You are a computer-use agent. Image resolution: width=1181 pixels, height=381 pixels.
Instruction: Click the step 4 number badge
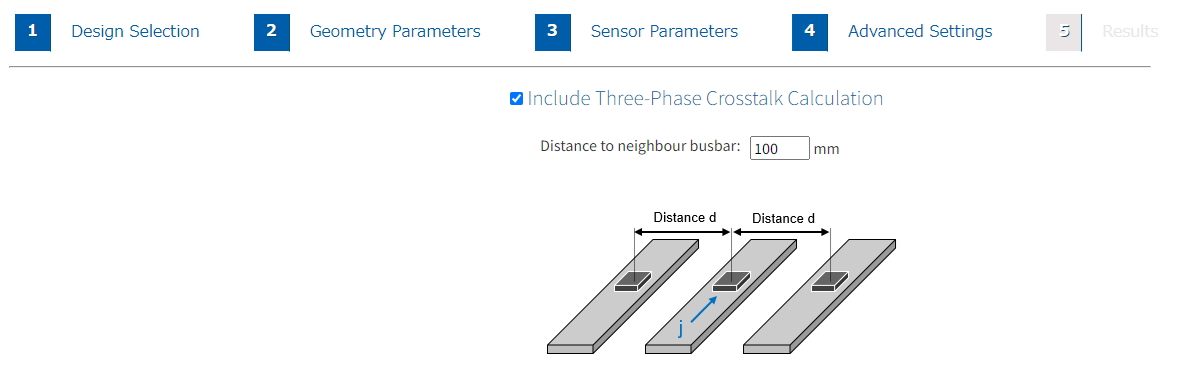tap(810, 32)
